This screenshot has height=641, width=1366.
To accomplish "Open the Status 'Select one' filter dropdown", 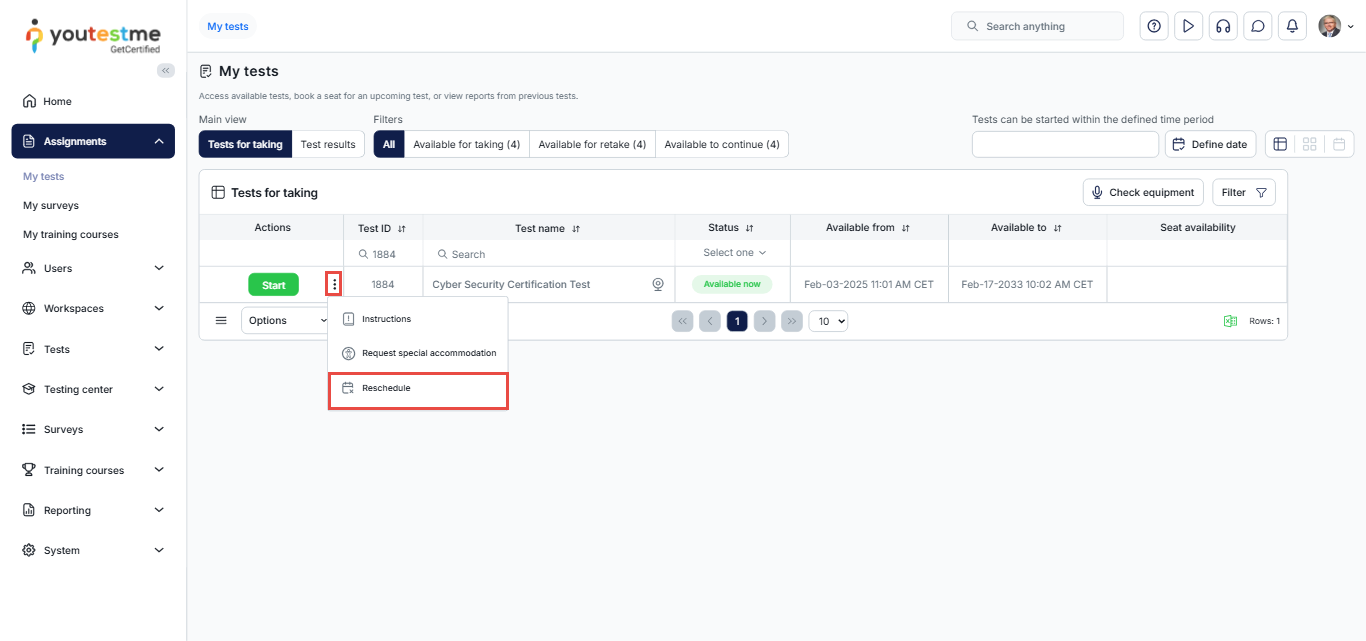I will (x=733, y=253).
